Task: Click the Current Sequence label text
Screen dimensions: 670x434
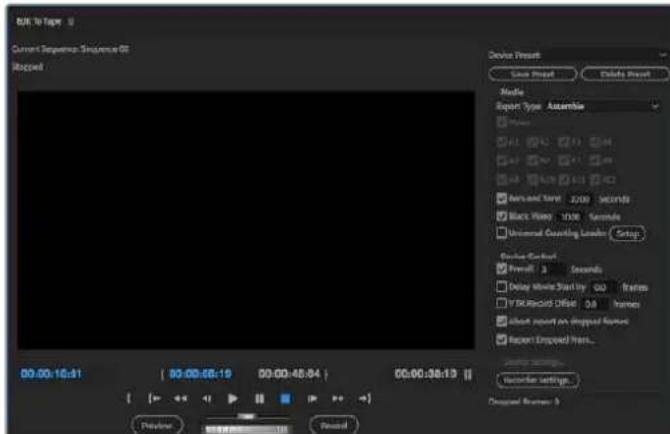Action: click(71, 49)
